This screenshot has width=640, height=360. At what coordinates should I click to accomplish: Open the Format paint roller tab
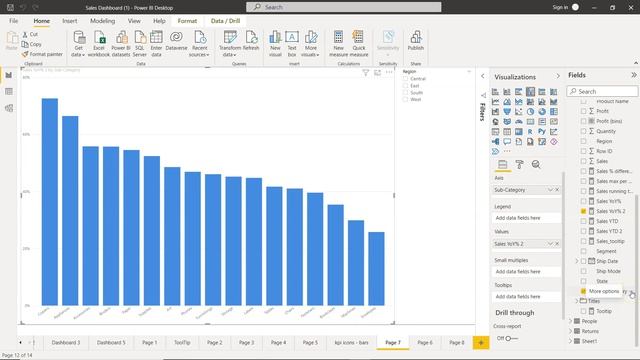(519, 164)
